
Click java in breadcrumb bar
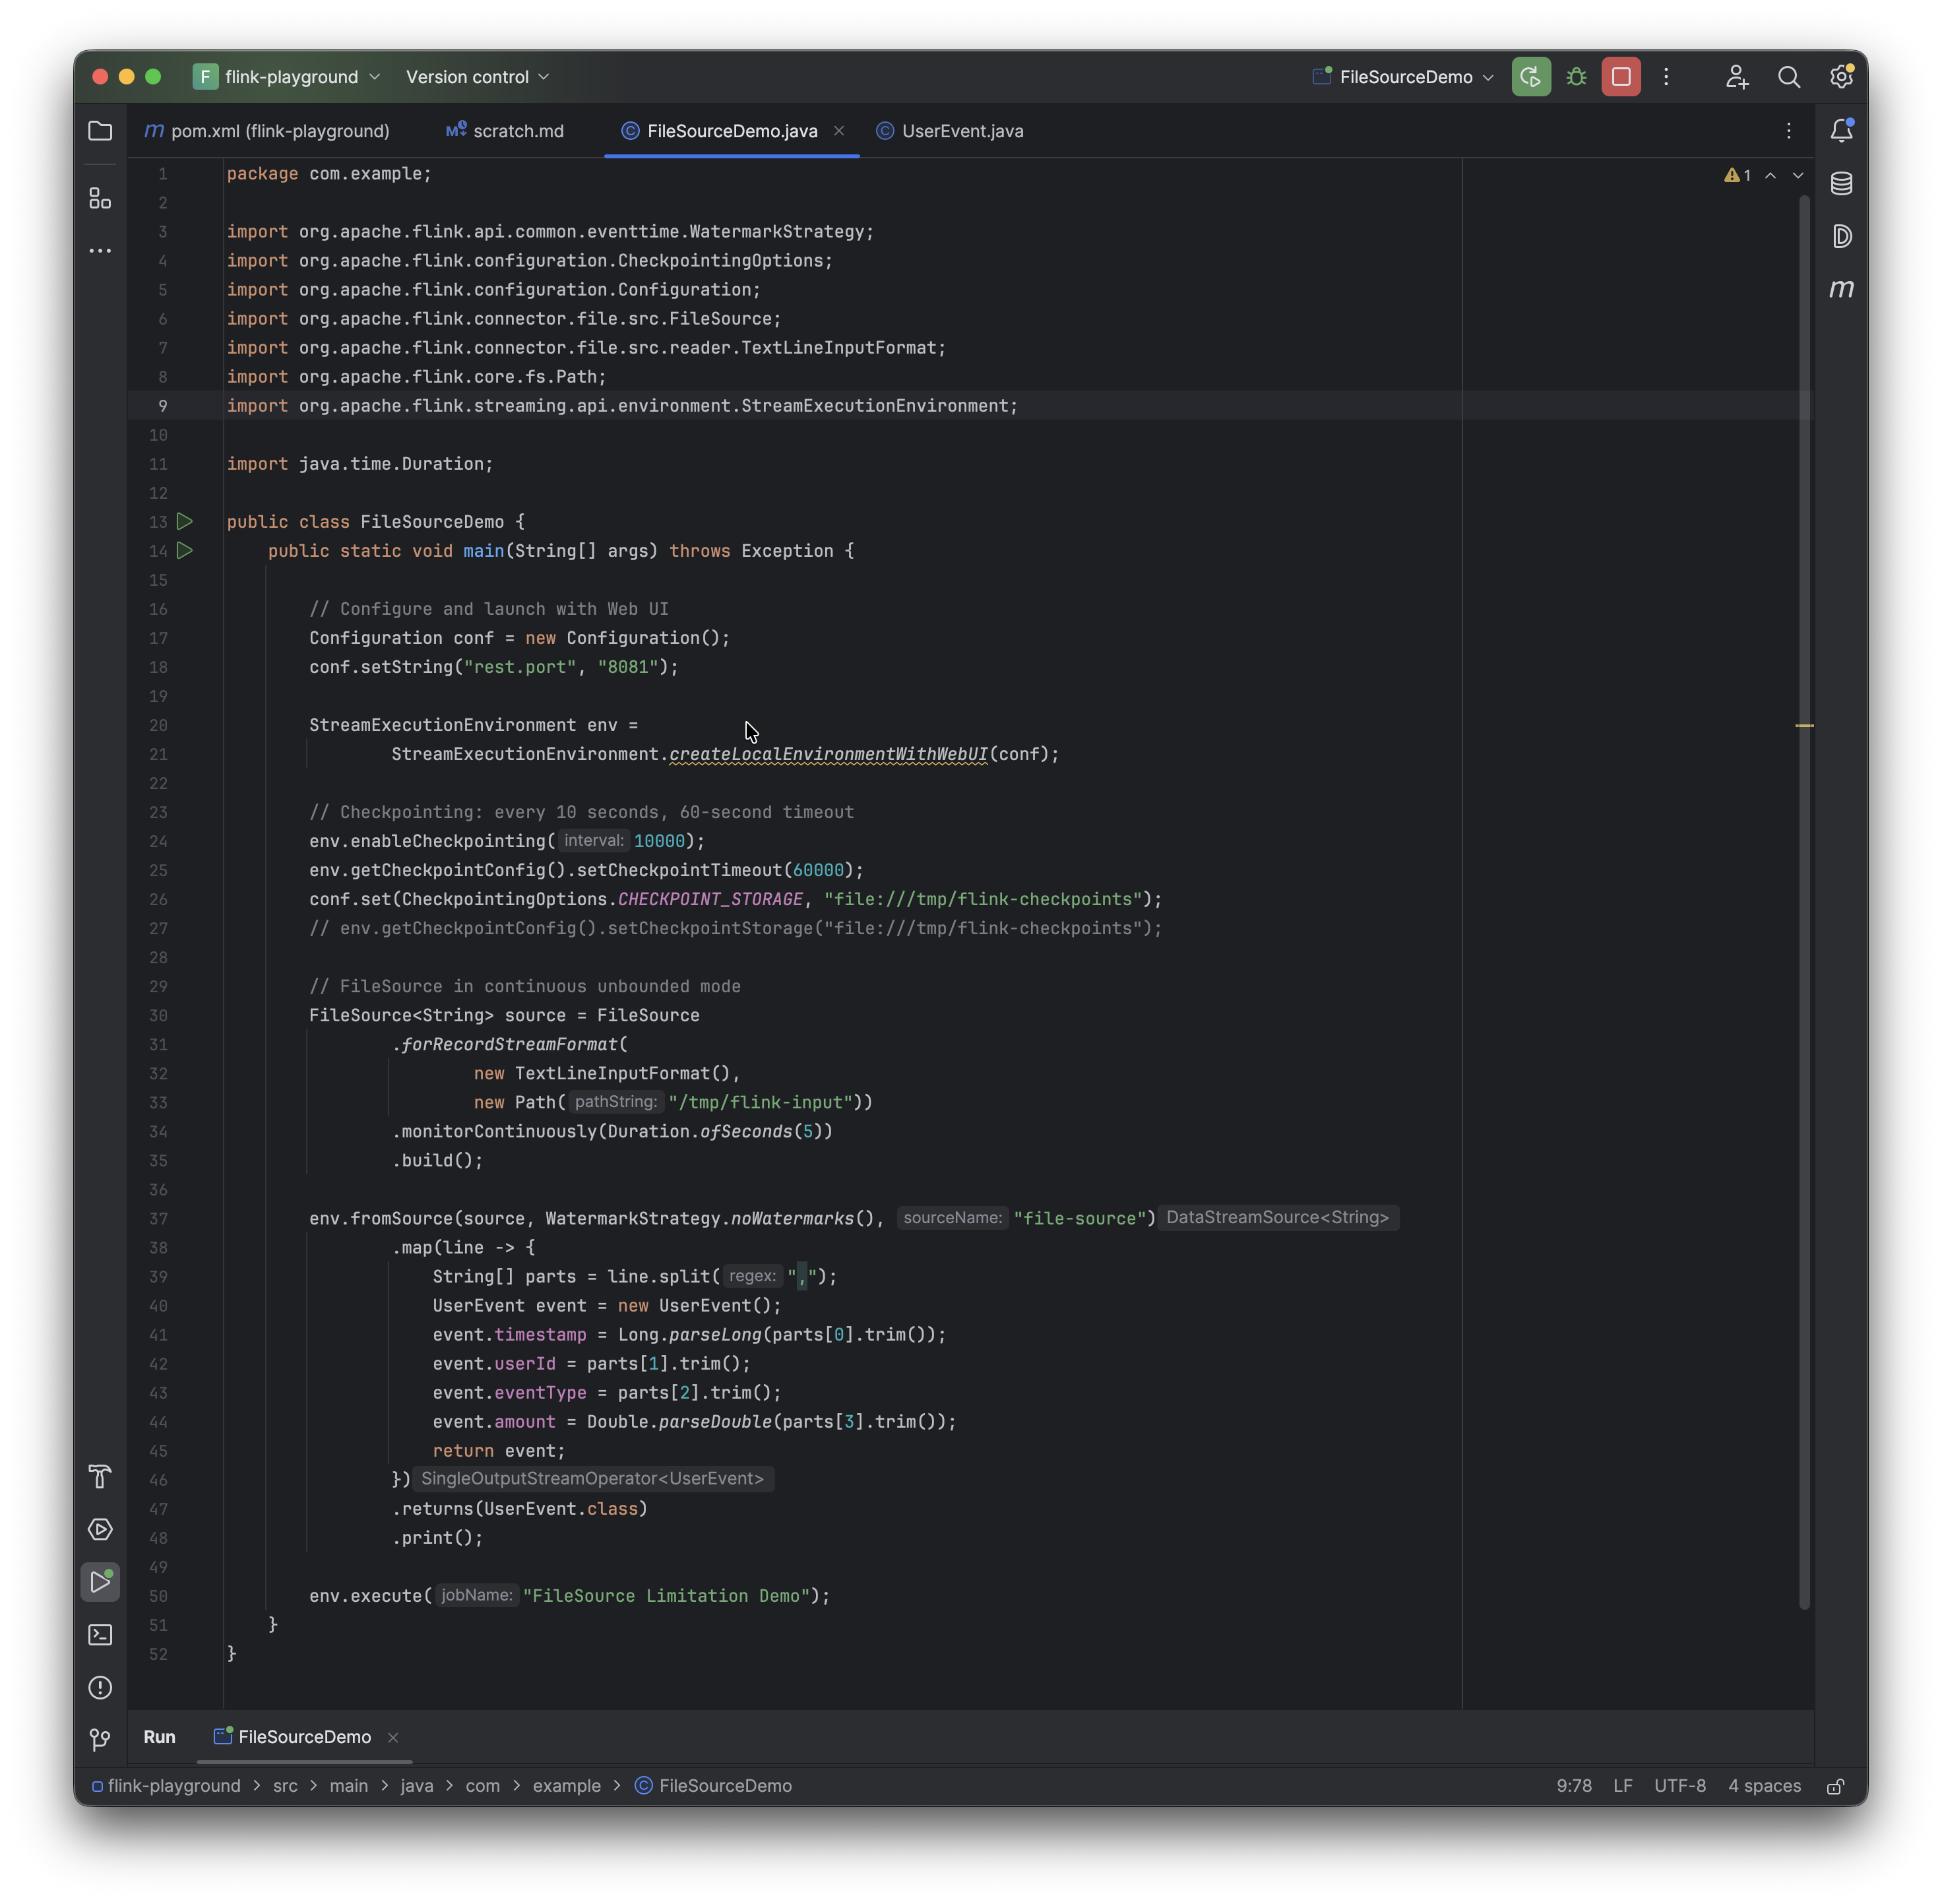416,1786
